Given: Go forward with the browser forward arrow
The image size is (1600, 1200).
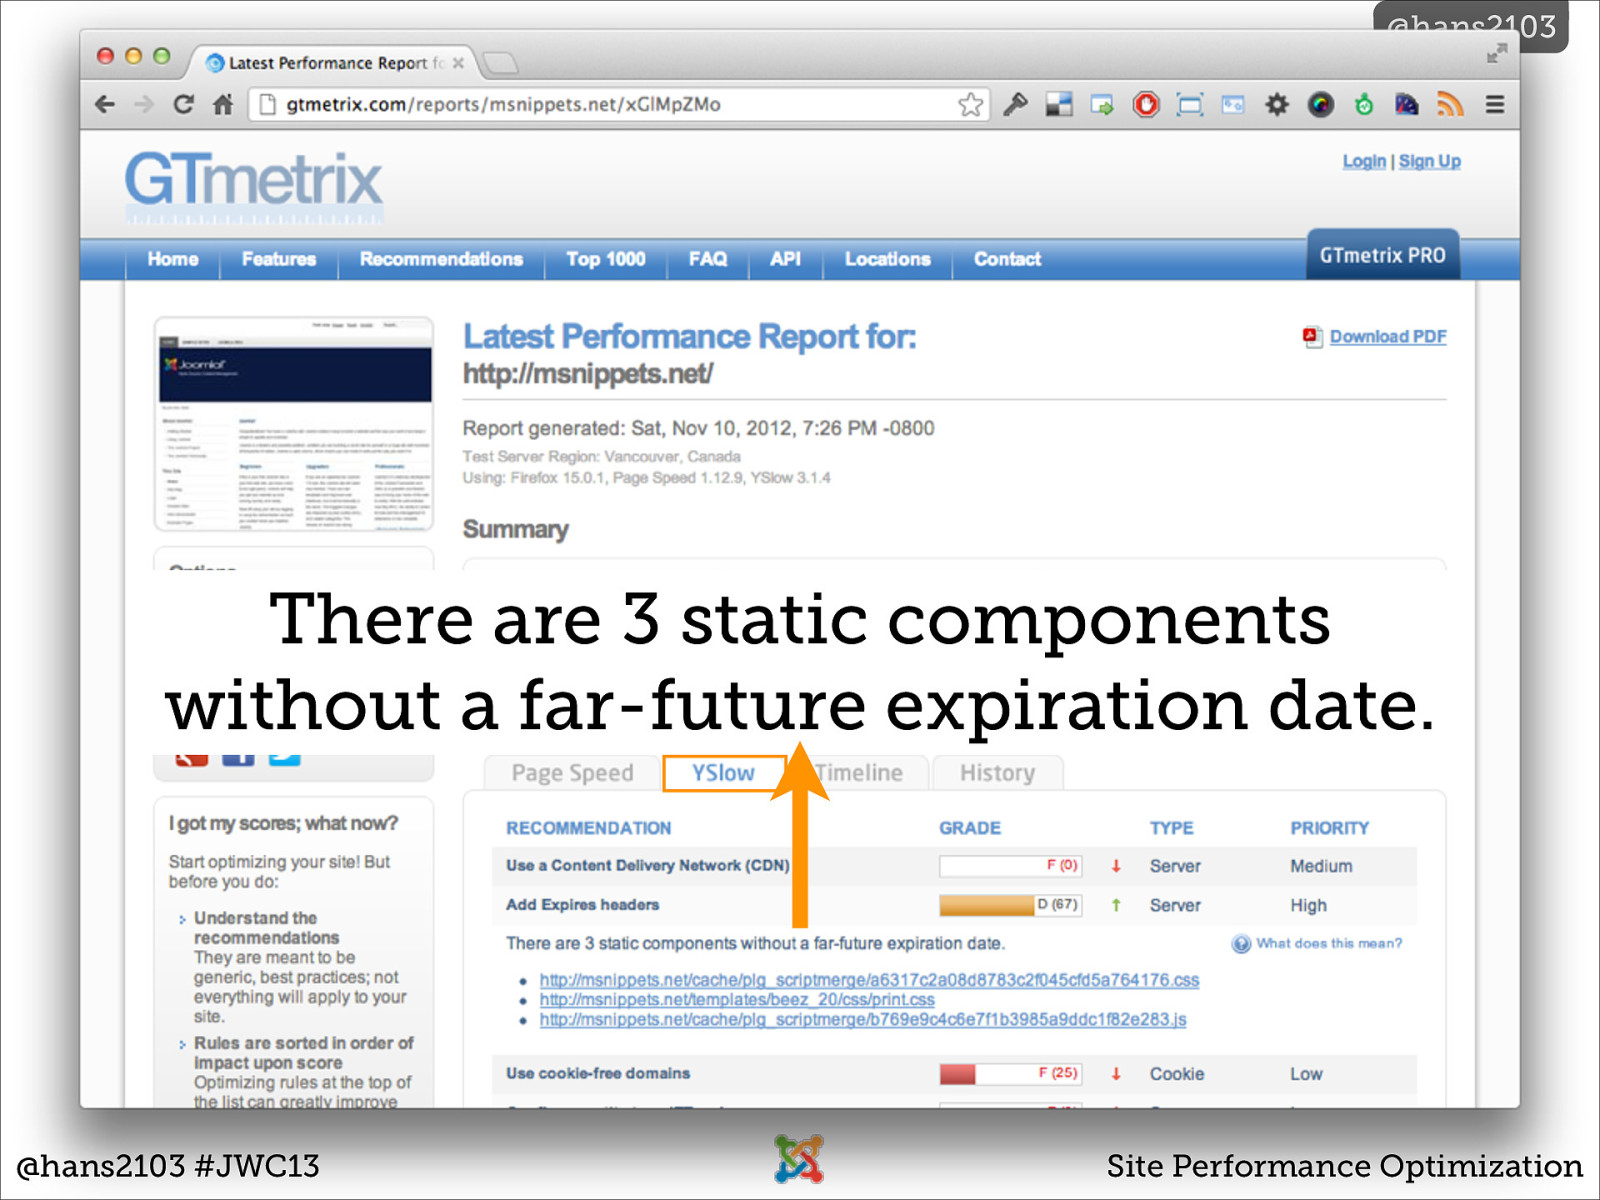Looking at the screenshot, I should (144, 104).
